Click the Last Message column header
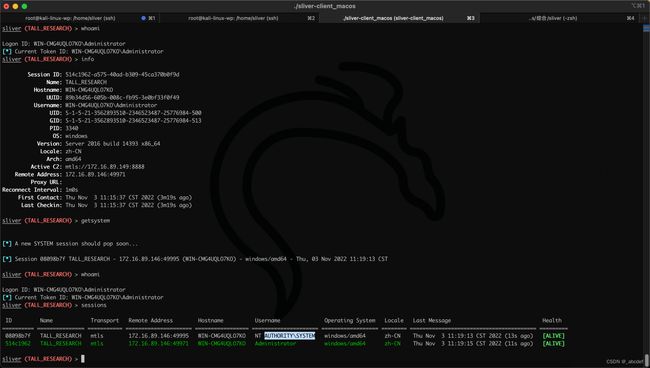The image size is (650, 368). pos(432,320)
